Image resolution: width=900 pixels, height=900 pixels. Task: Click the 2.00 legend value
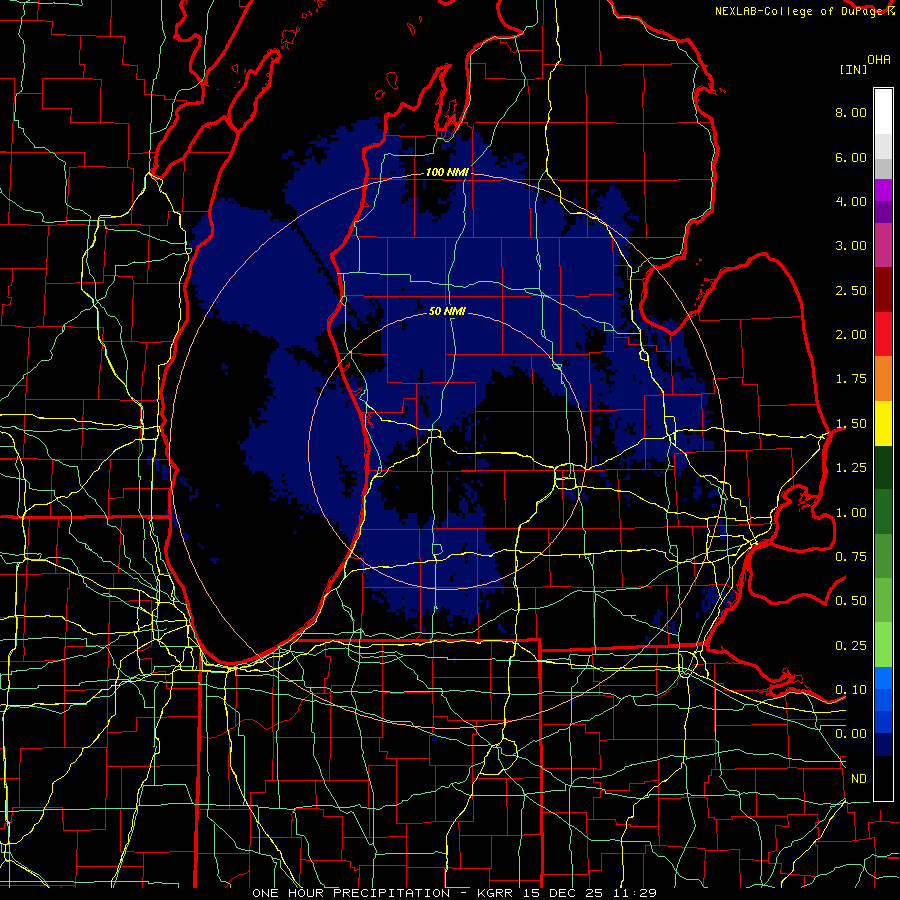[x=851, y=335]
